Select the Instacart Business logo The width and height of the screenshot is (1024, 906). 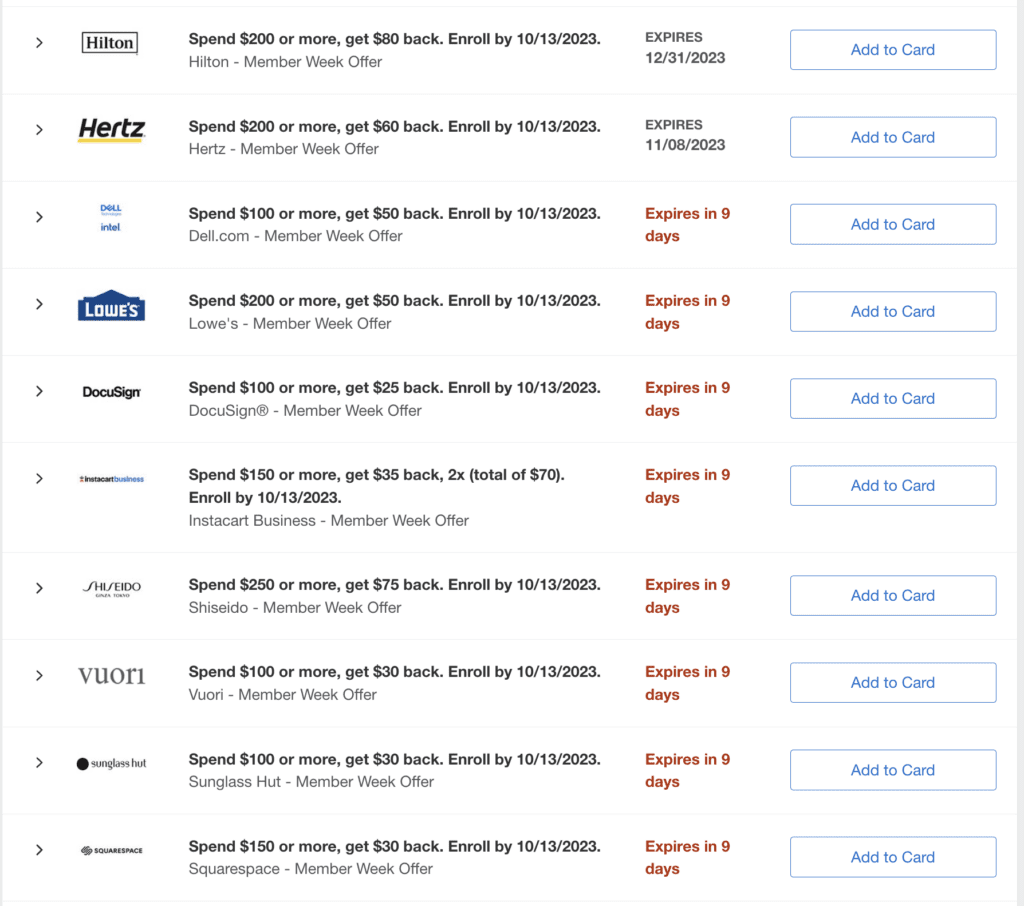click(x=110, y=478)
